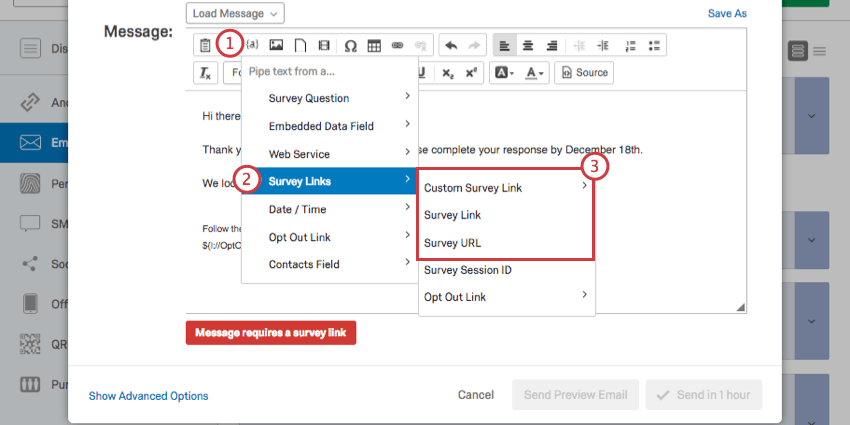Insert a table using table icon

pyautogui.click(x=374, y=46)
